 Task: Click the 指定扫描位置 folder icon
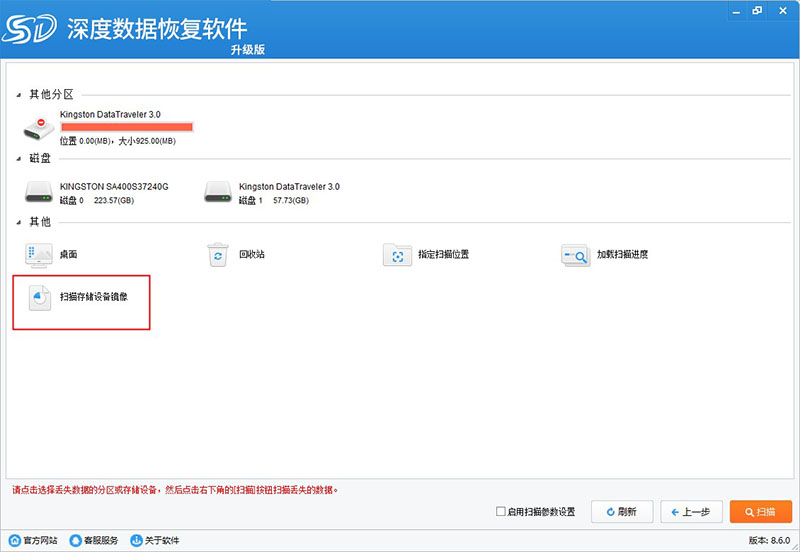coord(397,255)
